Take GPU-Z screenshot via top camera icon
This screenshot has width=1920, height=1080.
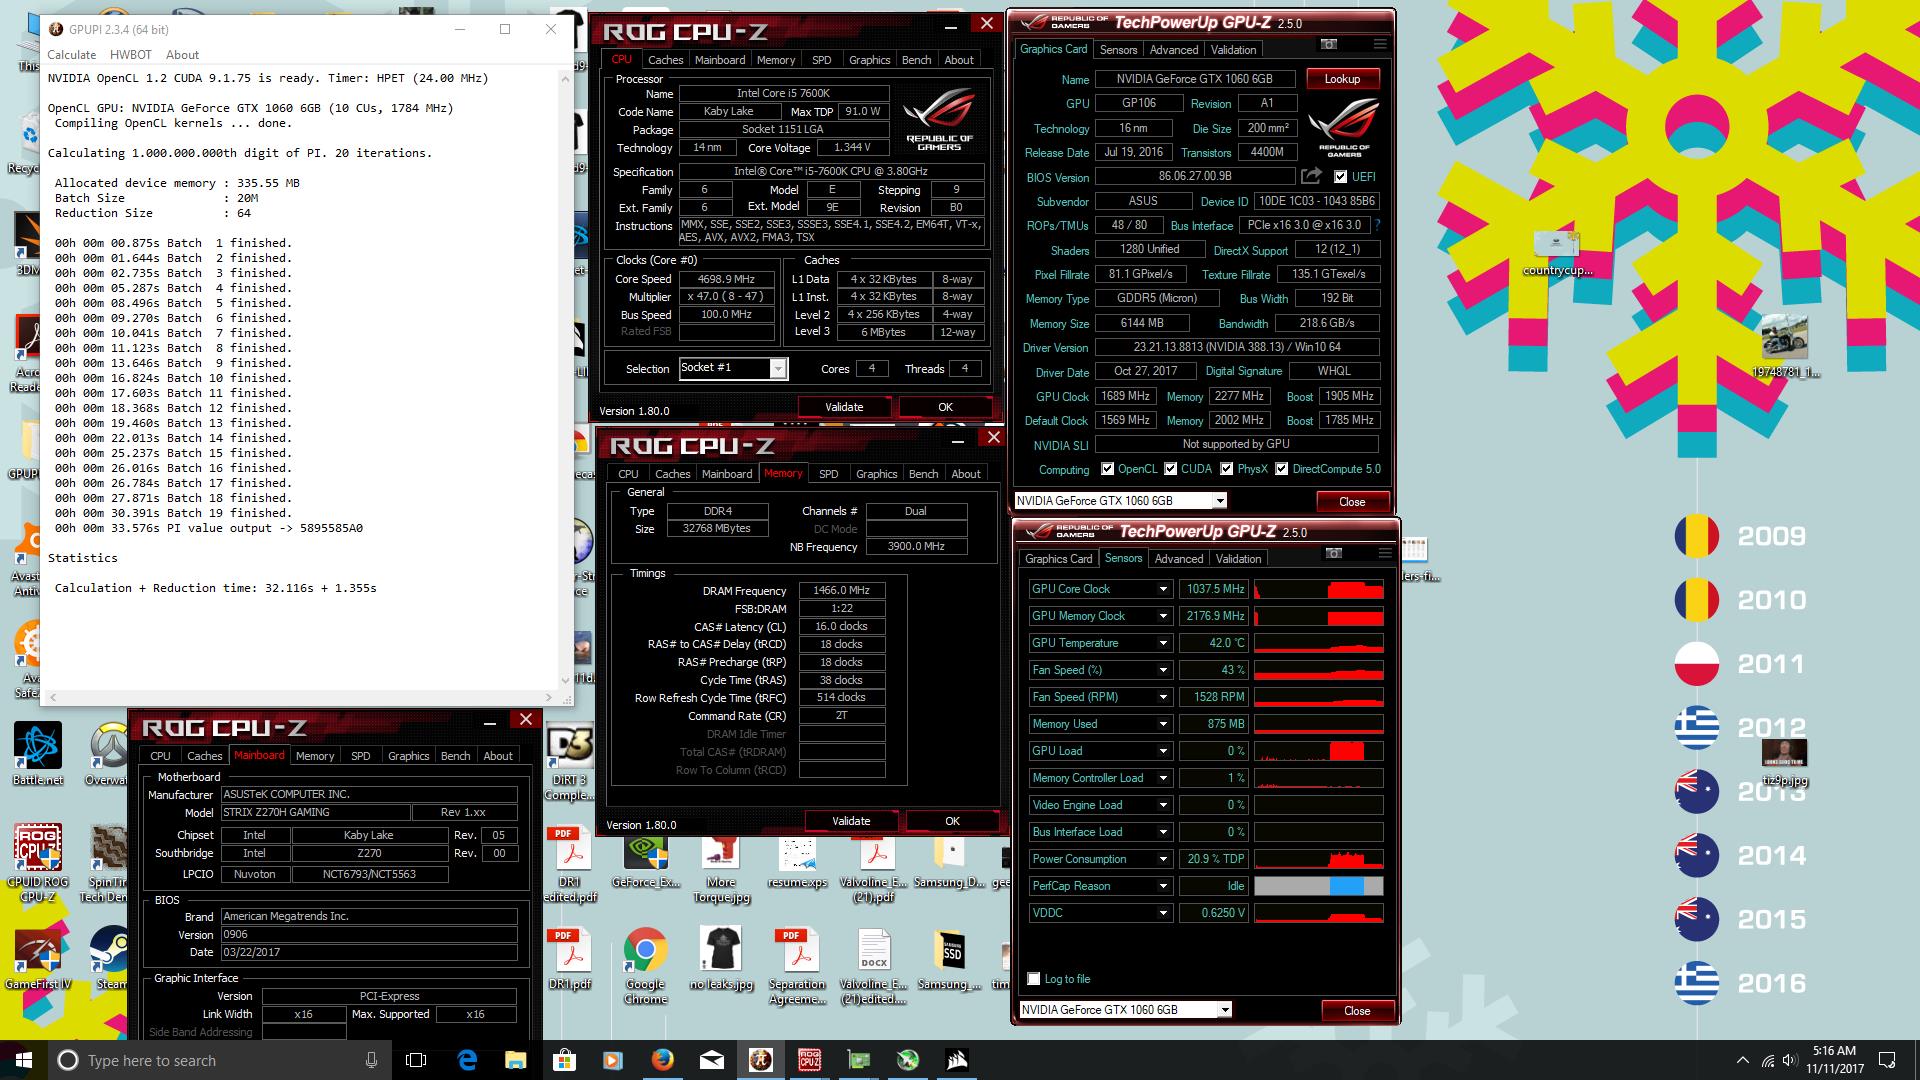pos(1329,44)
